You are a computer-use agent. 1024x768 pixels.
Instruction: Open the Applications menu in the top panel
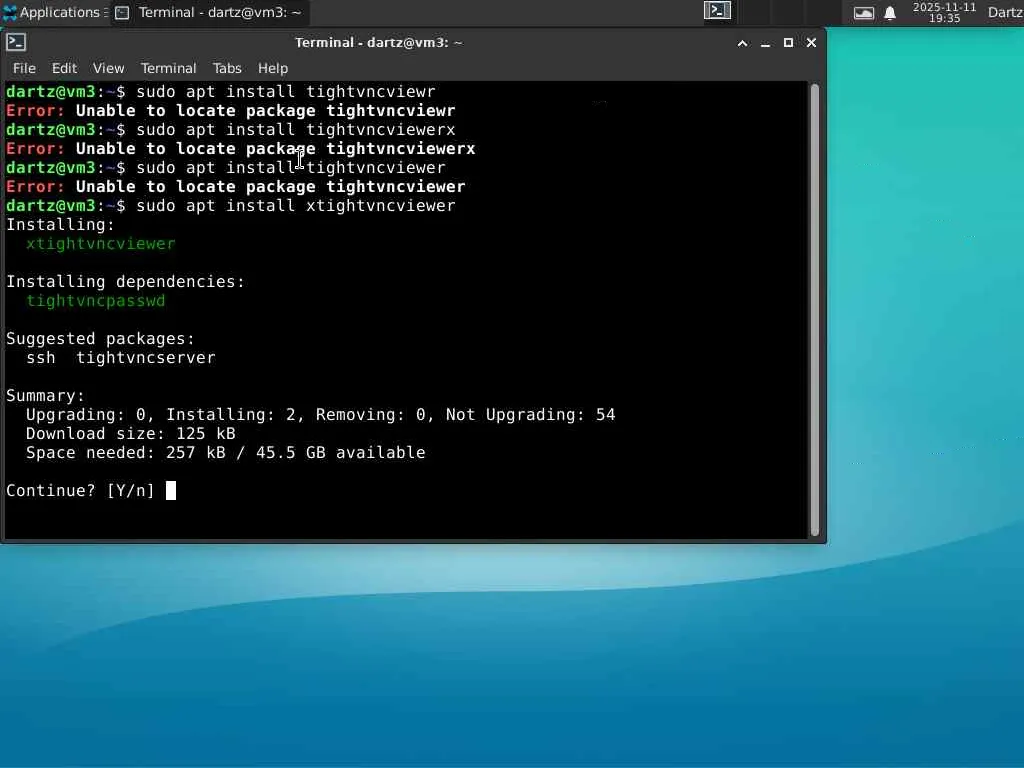54,12
